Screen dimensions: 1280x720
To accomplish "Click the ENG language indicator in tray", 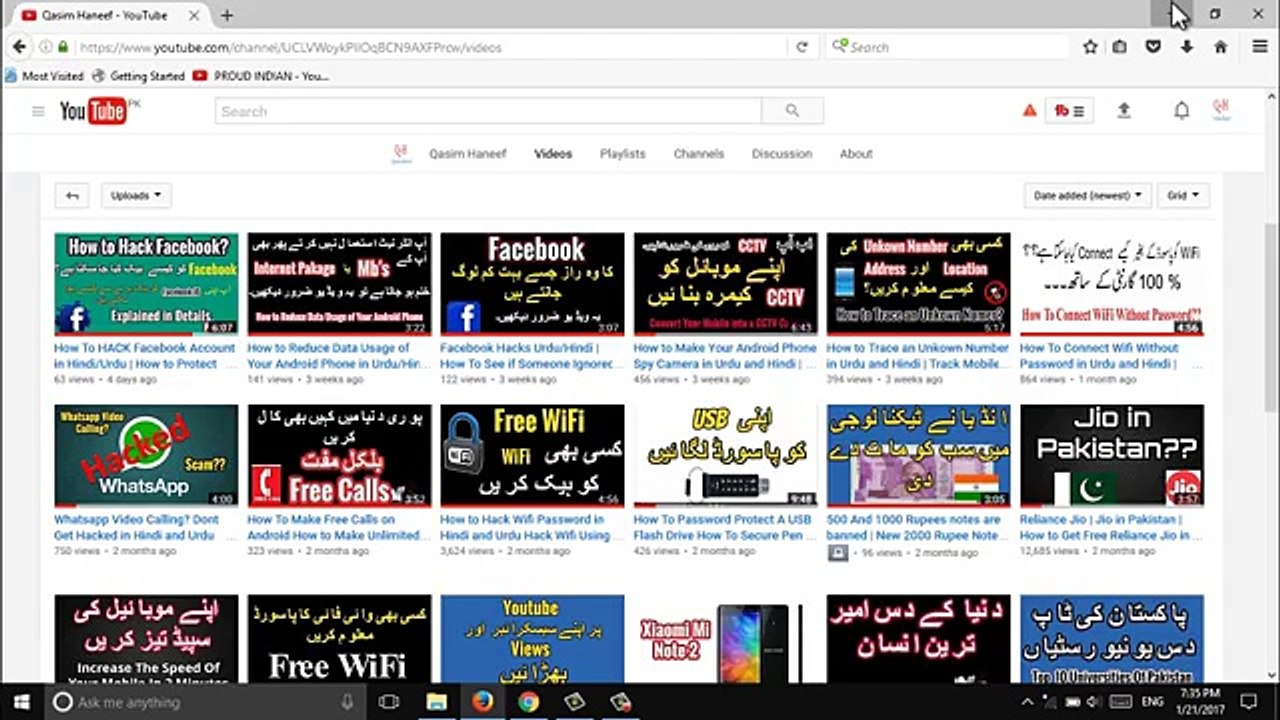I will (x=1152, y=702).
